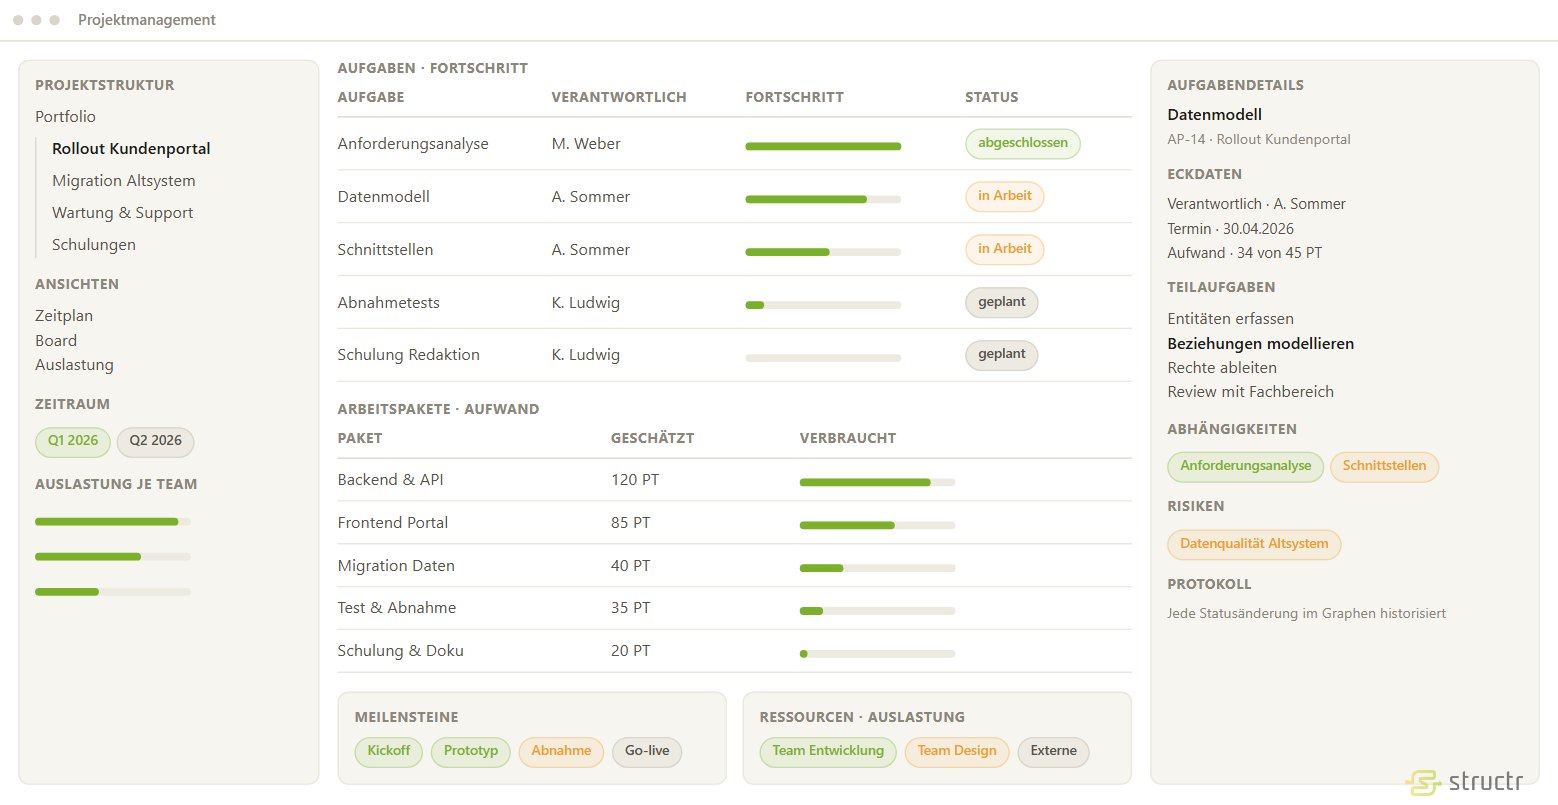Open subtask Review mit Fachbereich

point(1251,392)
